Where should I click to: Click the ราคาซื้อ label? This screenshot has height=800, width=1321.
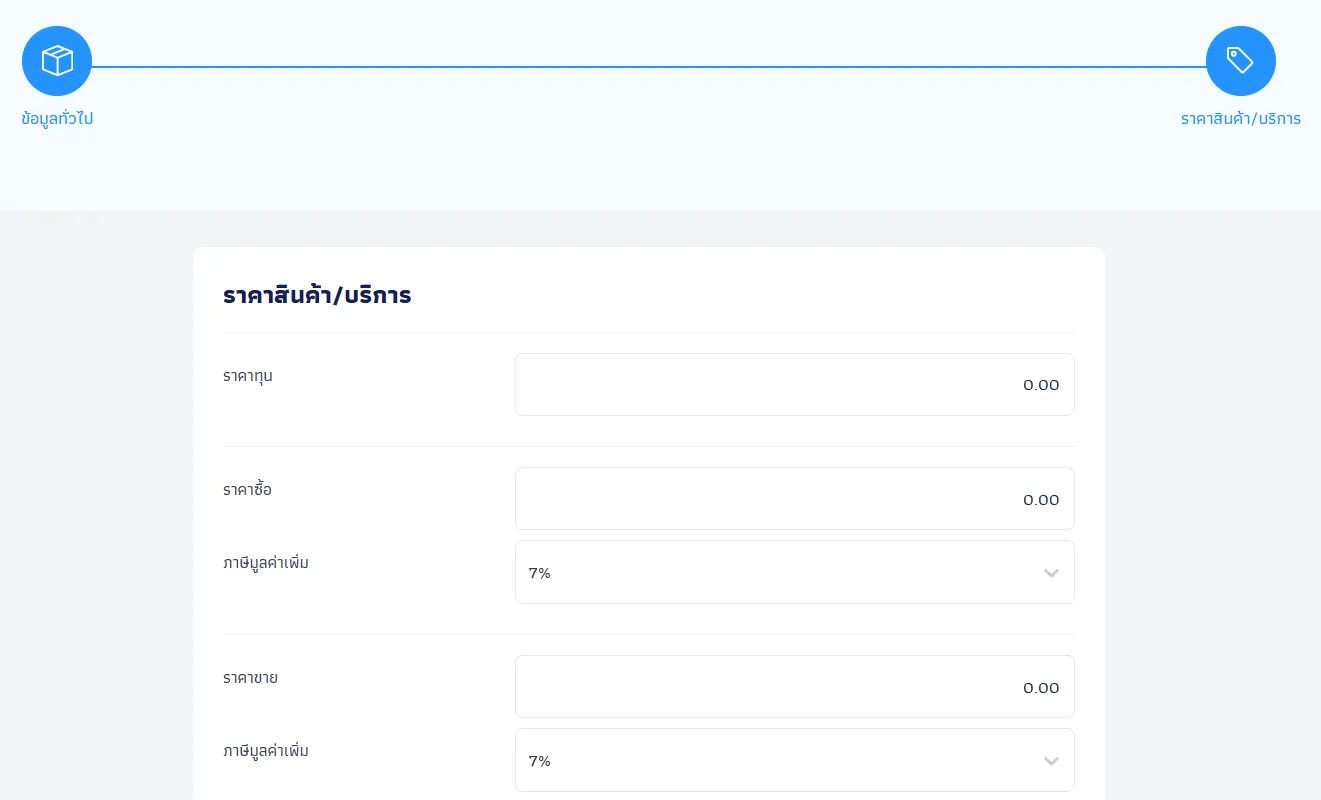(x=247, y=489)
